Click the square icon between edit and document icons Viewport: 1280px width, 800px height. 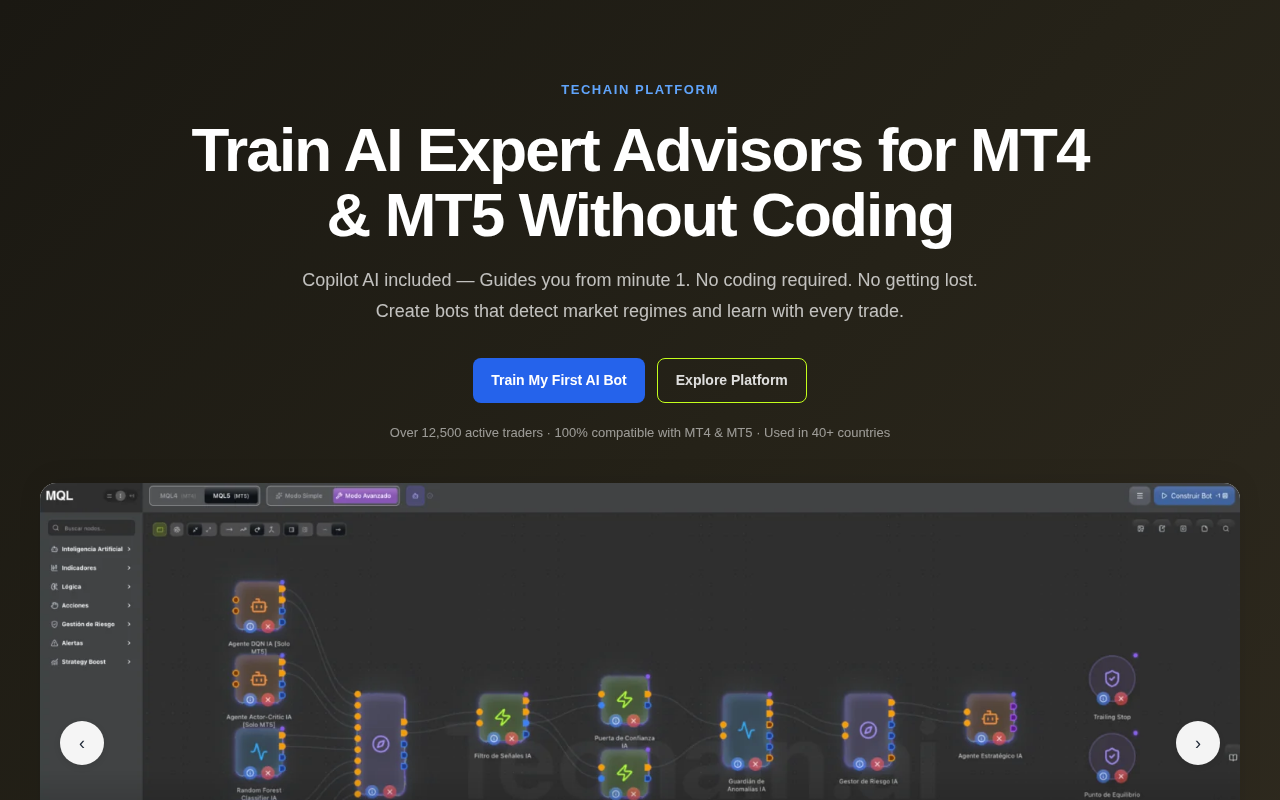click(x=1183, y=529)
